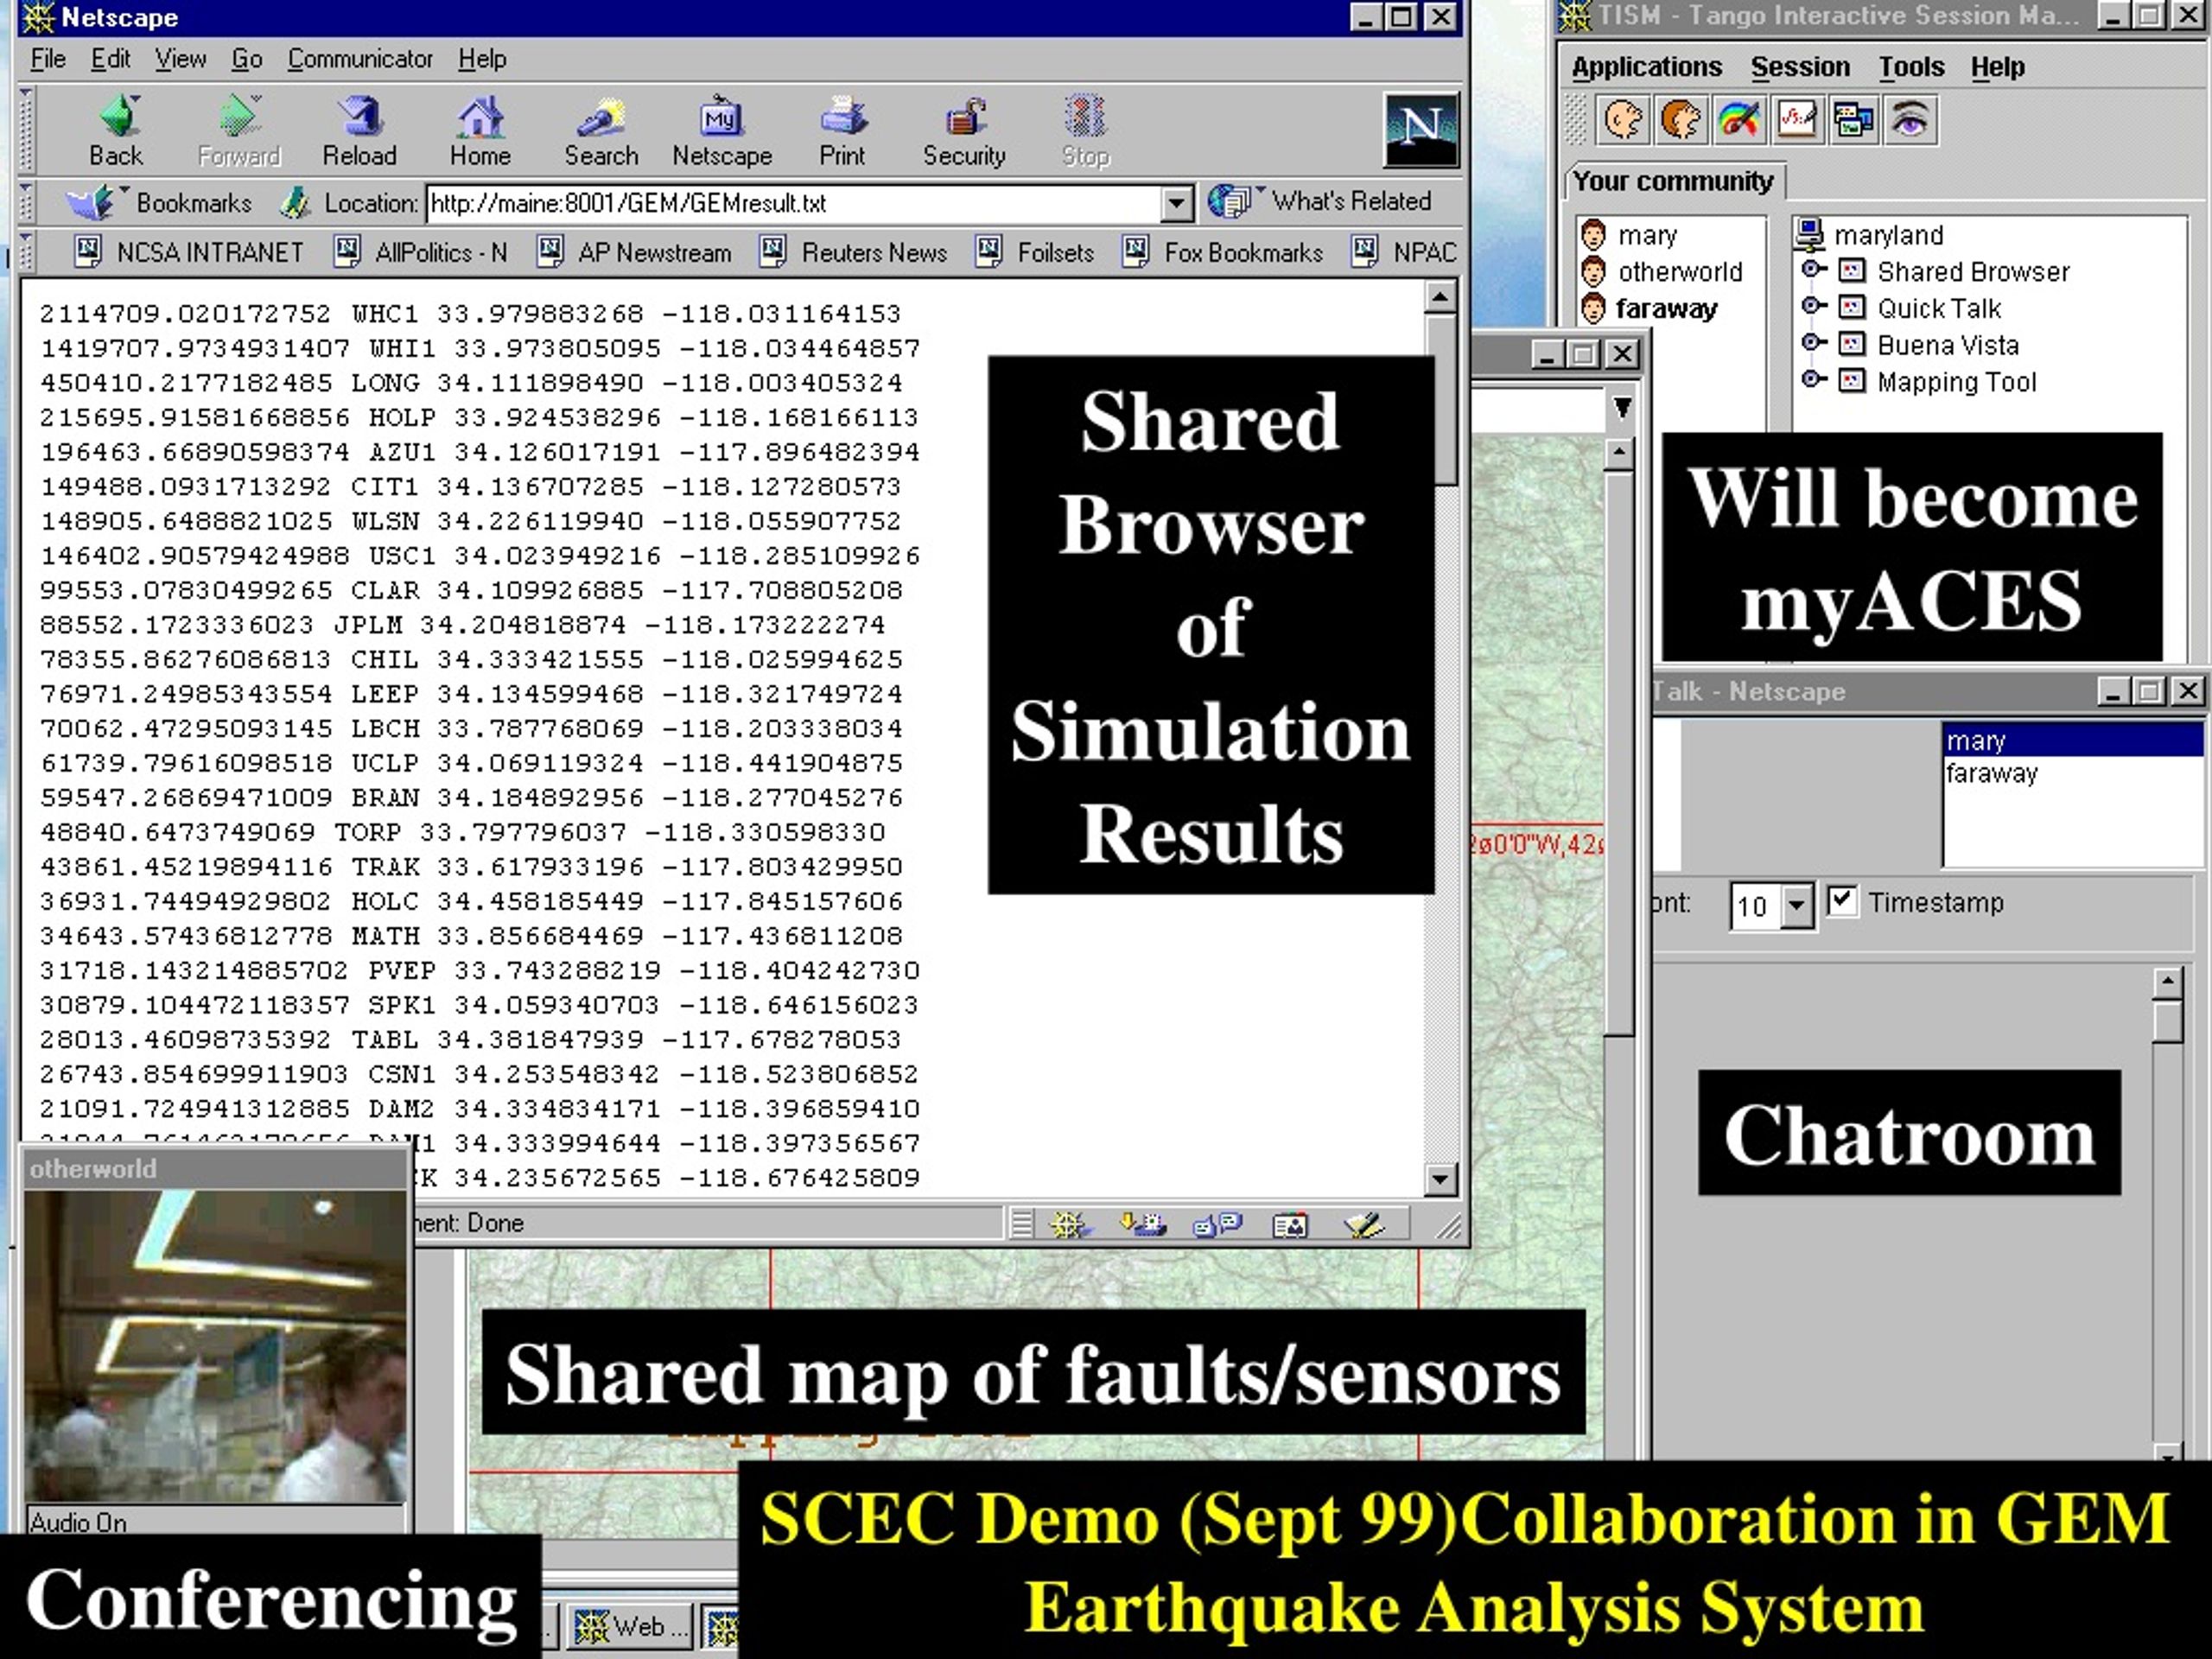Click the windows icon in TISM toolbar
Screen dimensions: 2212x1659
[x=1854, y=121]
